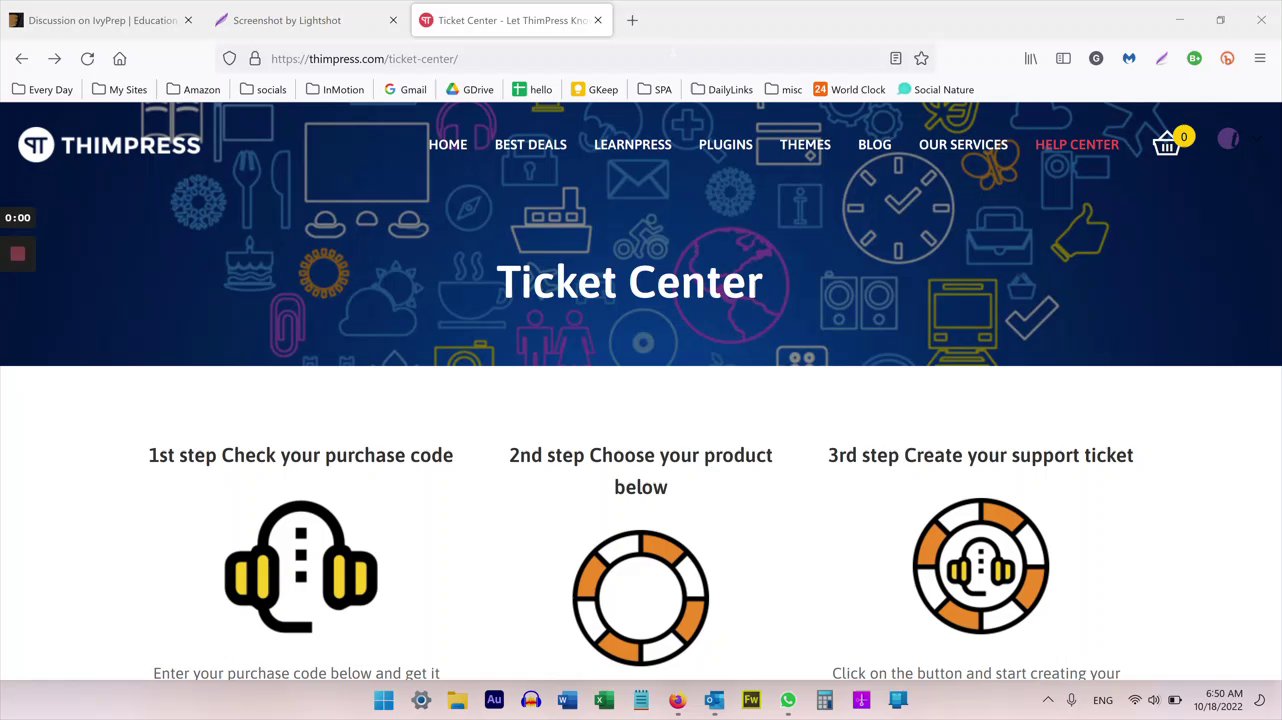
Task: Reload the page
Action: pyautogui.click(x=87, y=59)
